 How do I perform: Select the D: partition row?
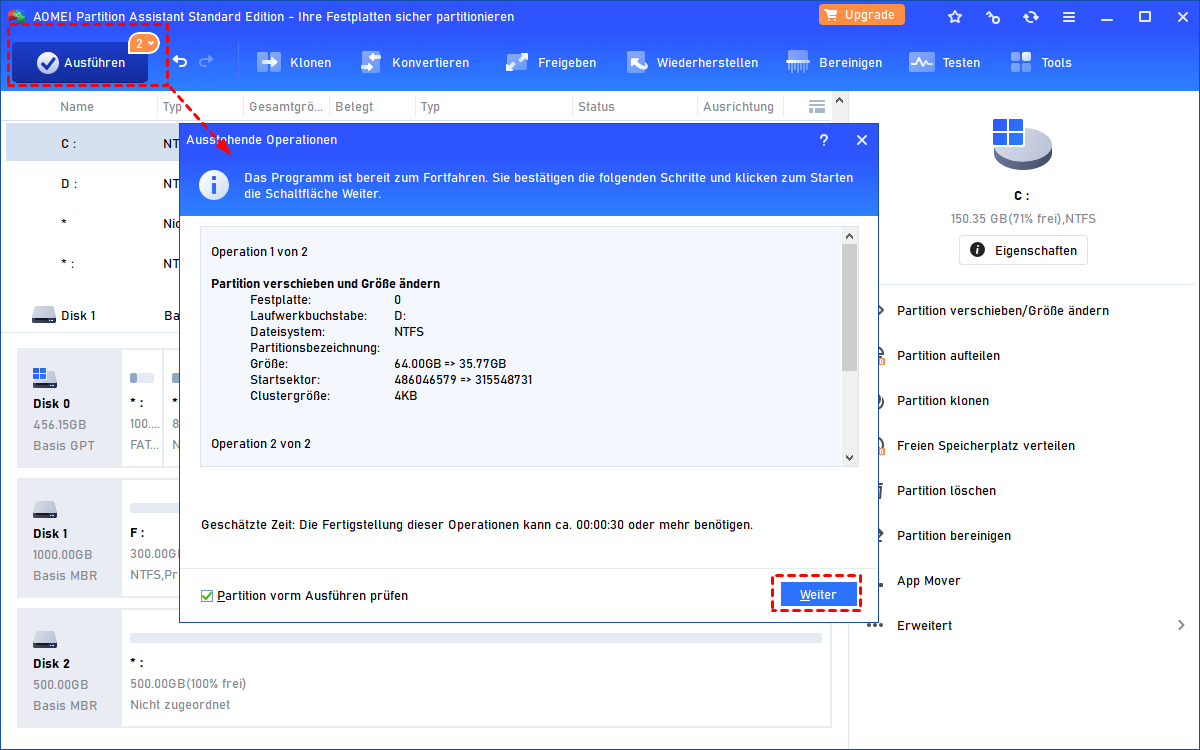point(92,183)
